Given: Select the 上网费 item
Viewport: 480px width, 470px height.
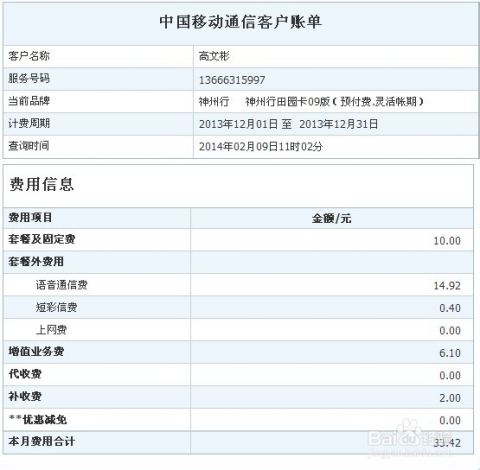Looking at the screenshot, I should pos(51,330).
